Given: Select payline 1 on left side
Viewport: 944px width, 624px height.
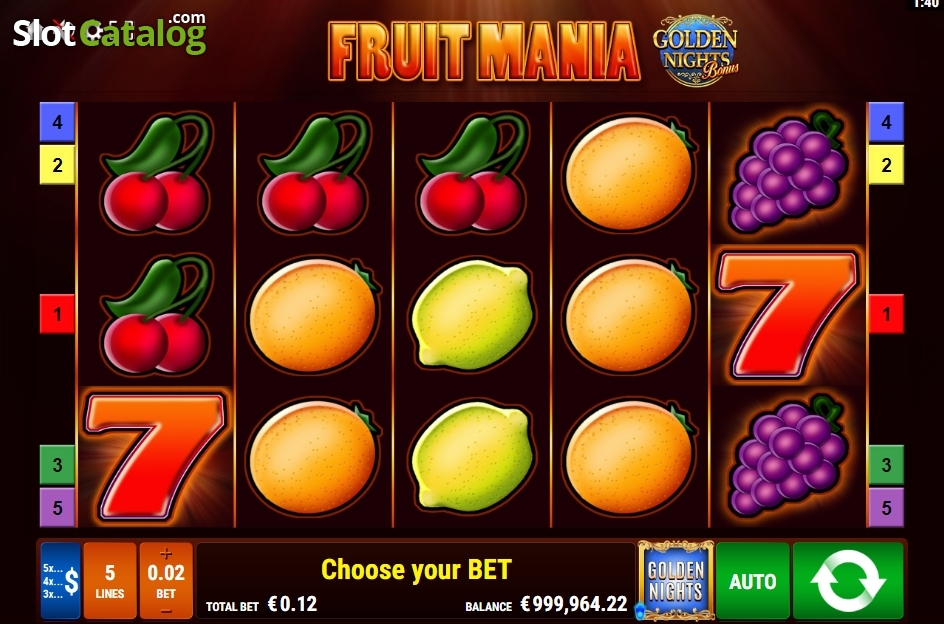Looking at the screenshot, I should (x=57, y=314).
